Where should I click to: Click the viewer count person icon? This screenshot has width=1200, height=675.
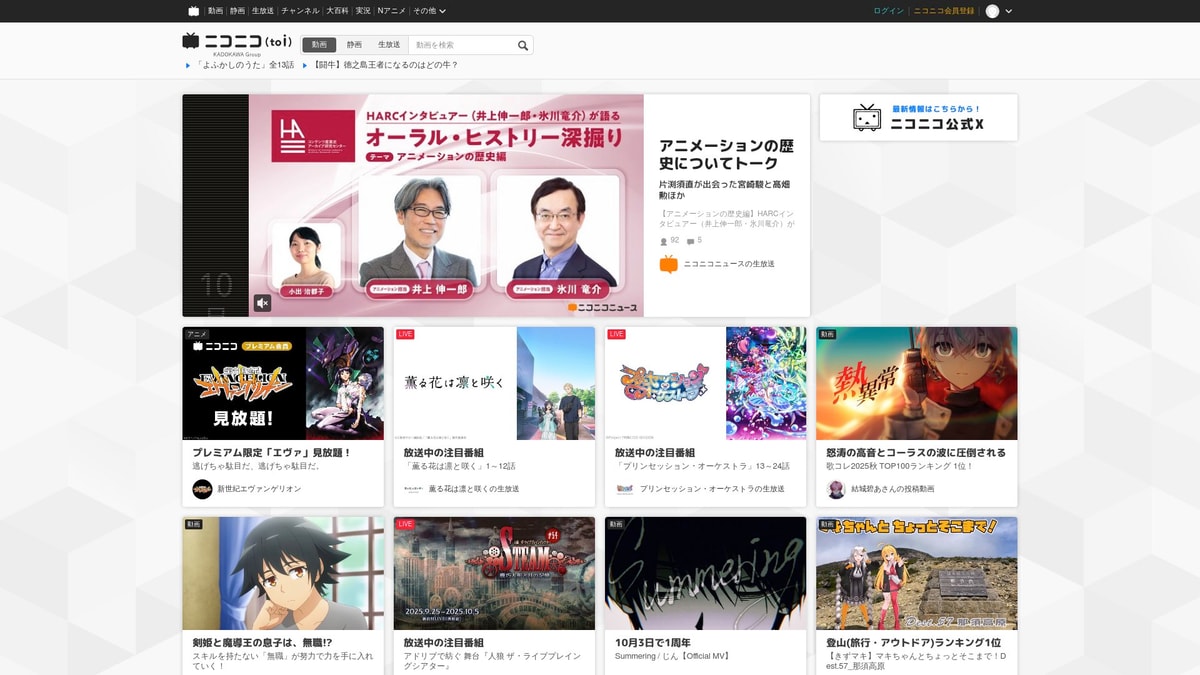coord(663,240)
